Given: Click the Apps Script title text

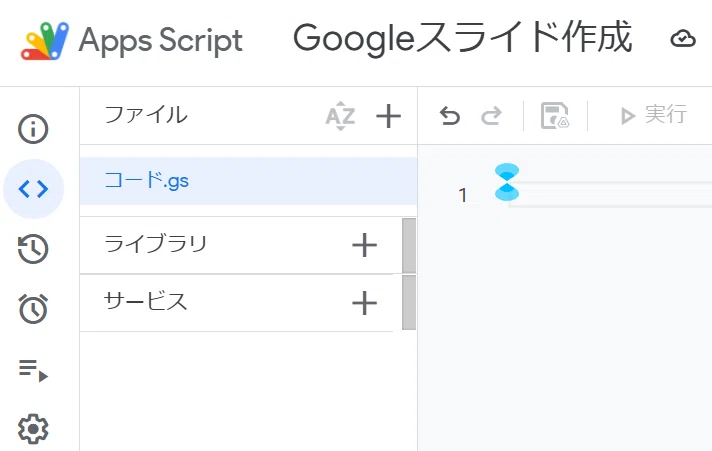Looking at the screenshot, I should pos(161,41).
